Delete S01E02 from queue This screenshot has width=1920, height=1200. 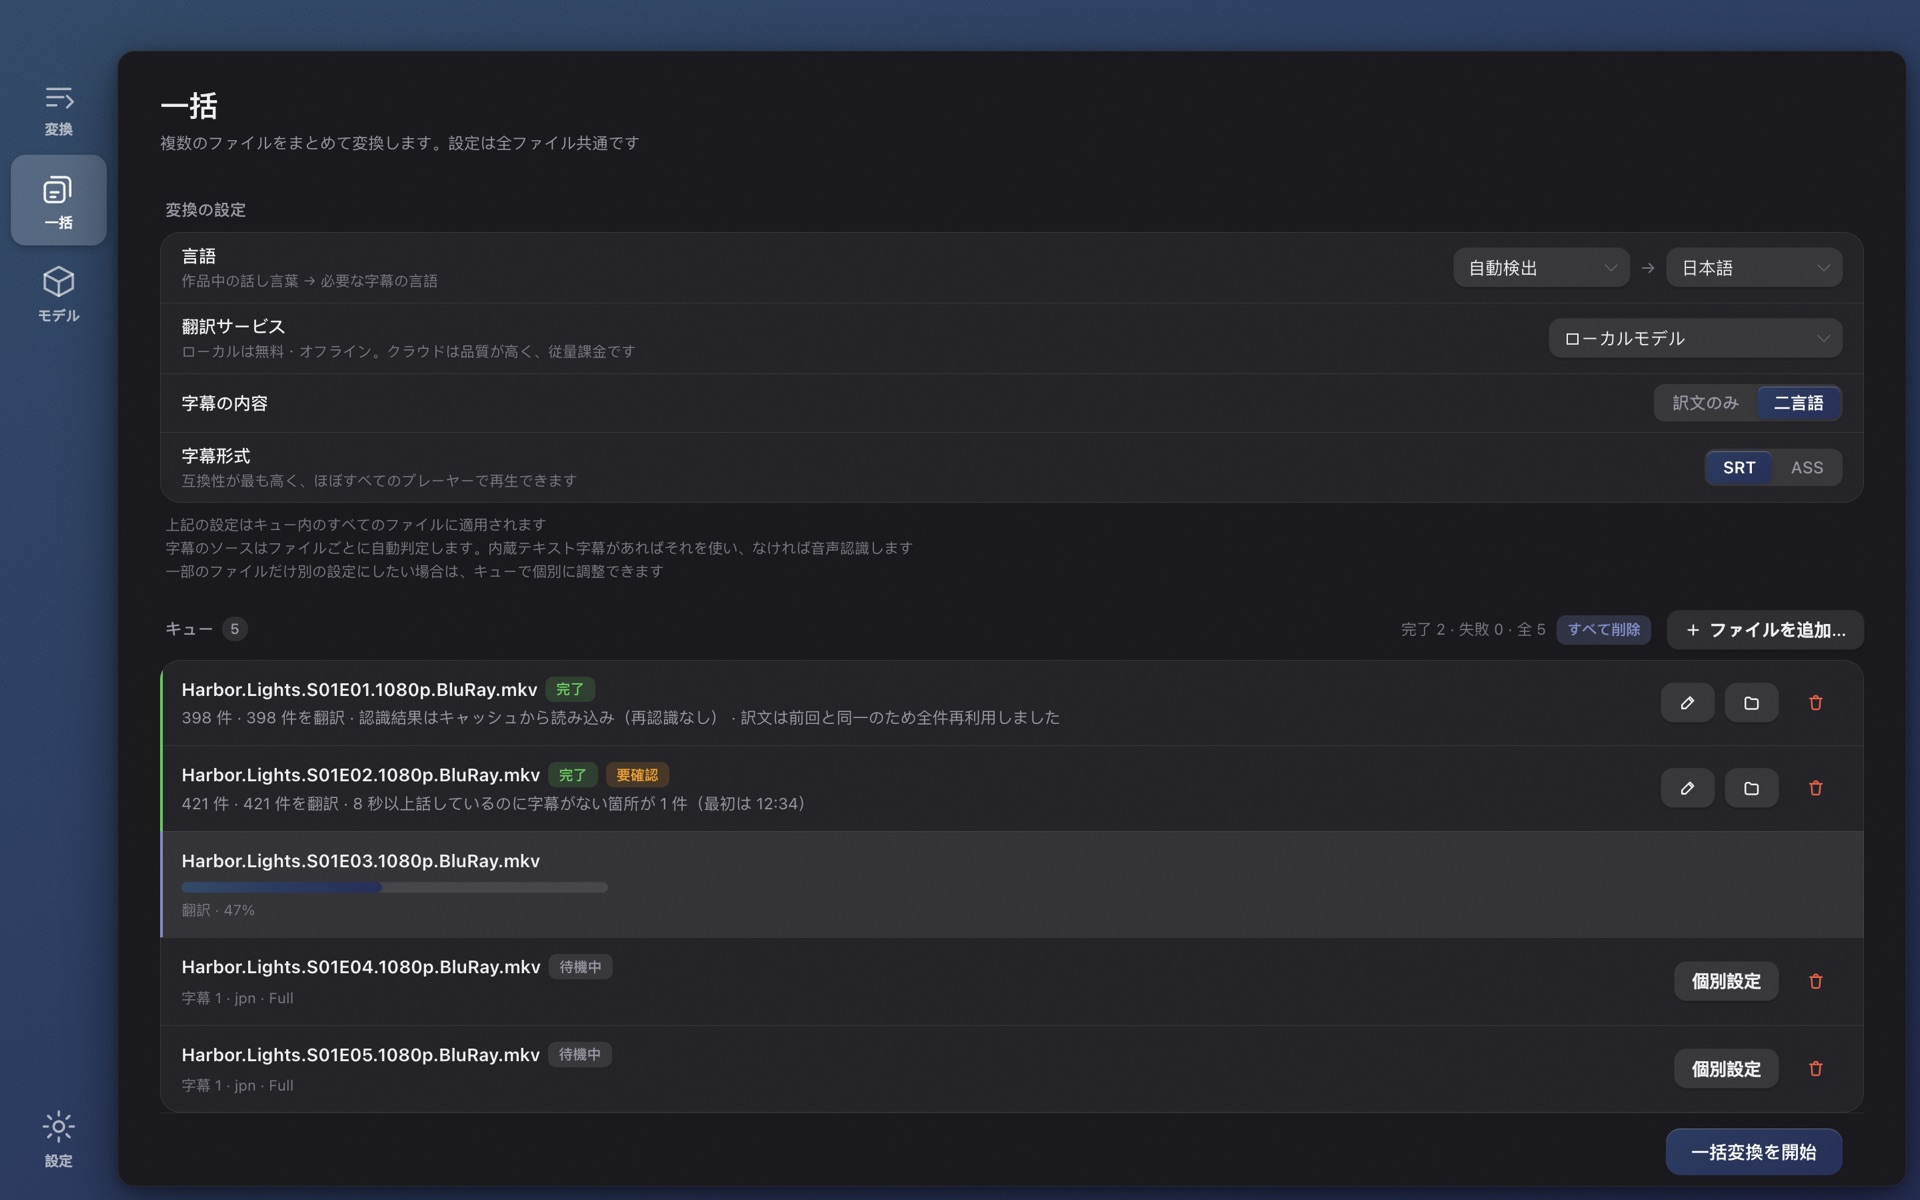tap(1815, 788)
